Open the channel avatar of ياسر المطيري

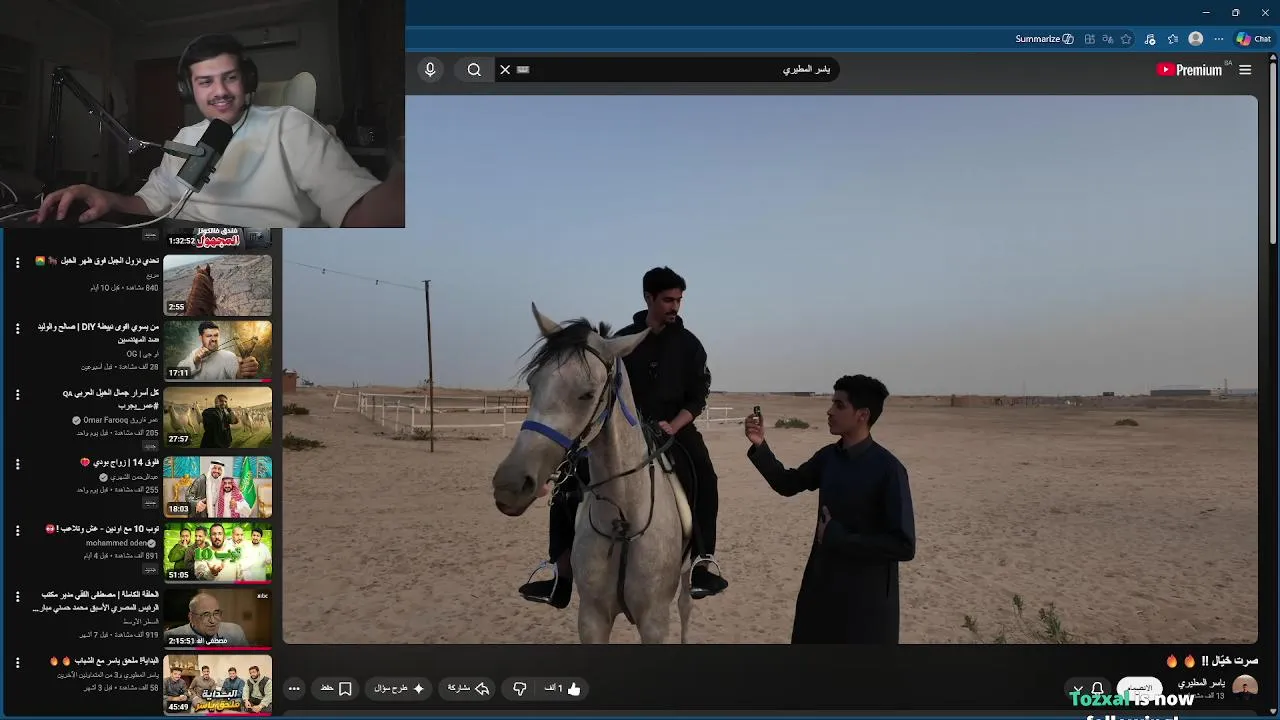click(x=1245, y=688)
